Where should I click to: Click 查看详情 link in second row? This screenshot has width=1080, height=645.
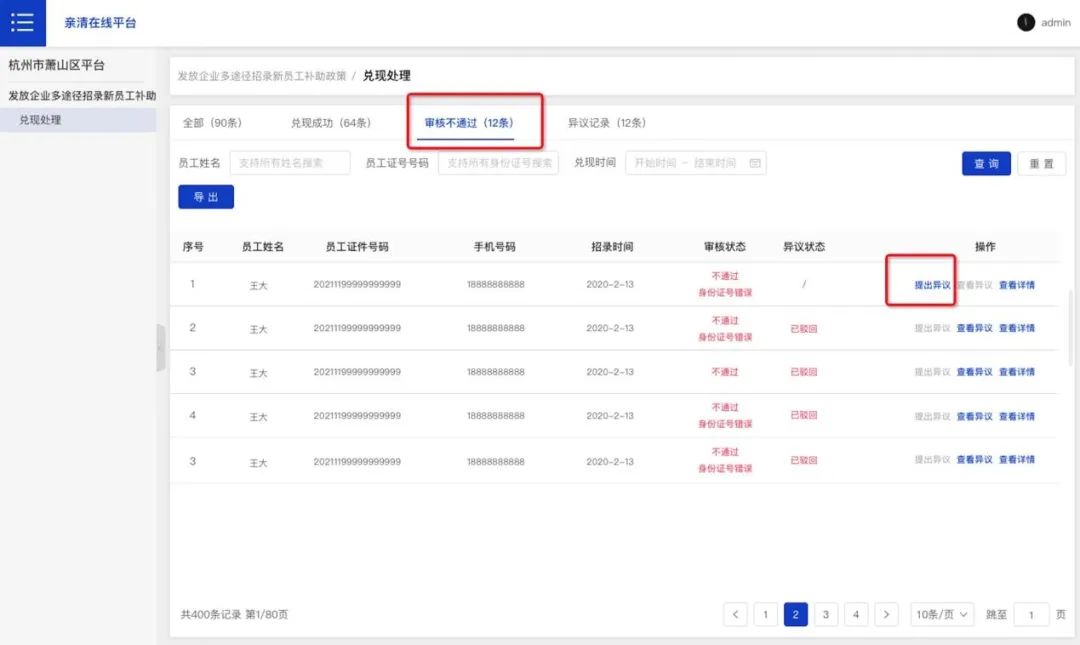pyautogui.click(x=1016, y=328)
